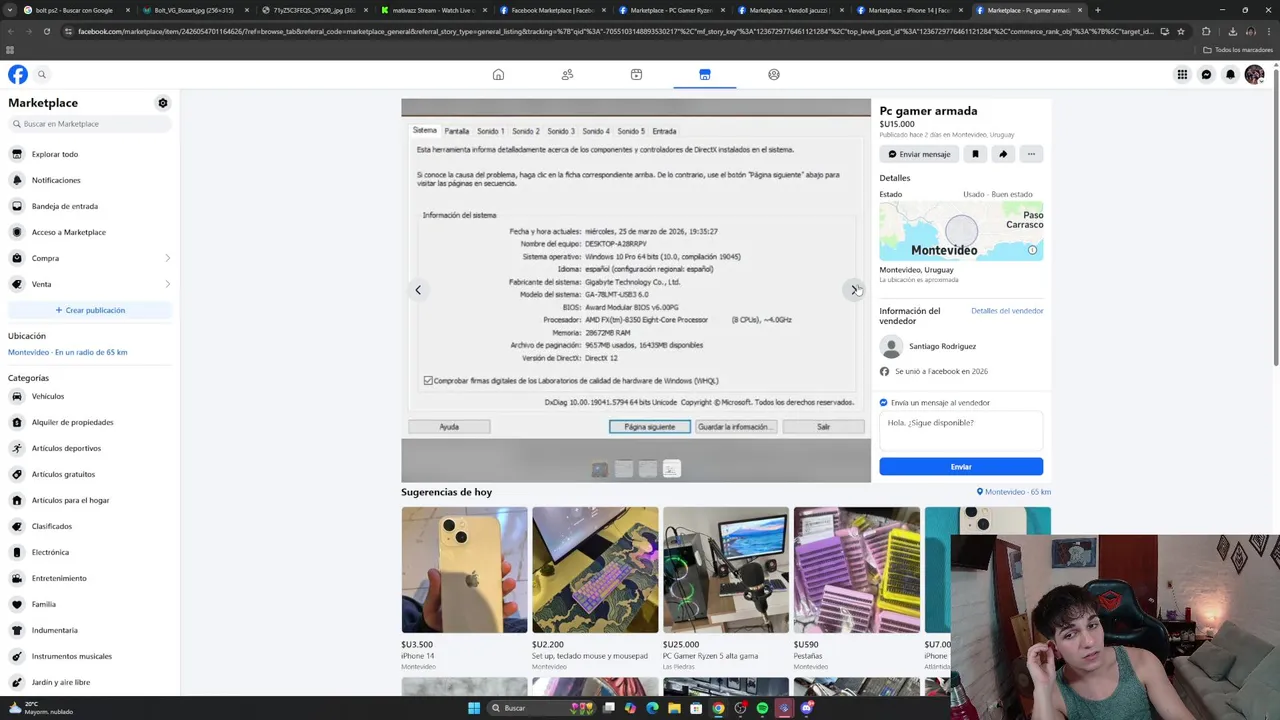The height and width of the screenshot is (720, 1280).
Task: Reload the page in Chrome
Action: click(x=46, y=31)
